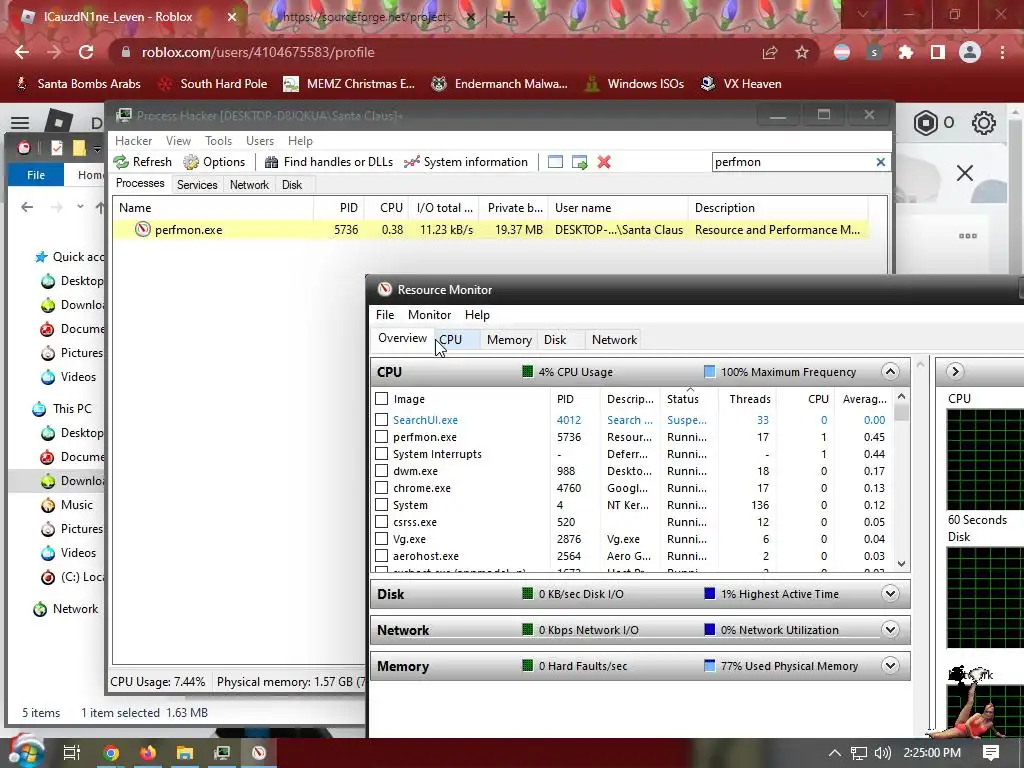Image resolution: width=1024 pixels, height=768 pixels.
Task: Open Roblox hamburger menu
Action: click(20, 123)
